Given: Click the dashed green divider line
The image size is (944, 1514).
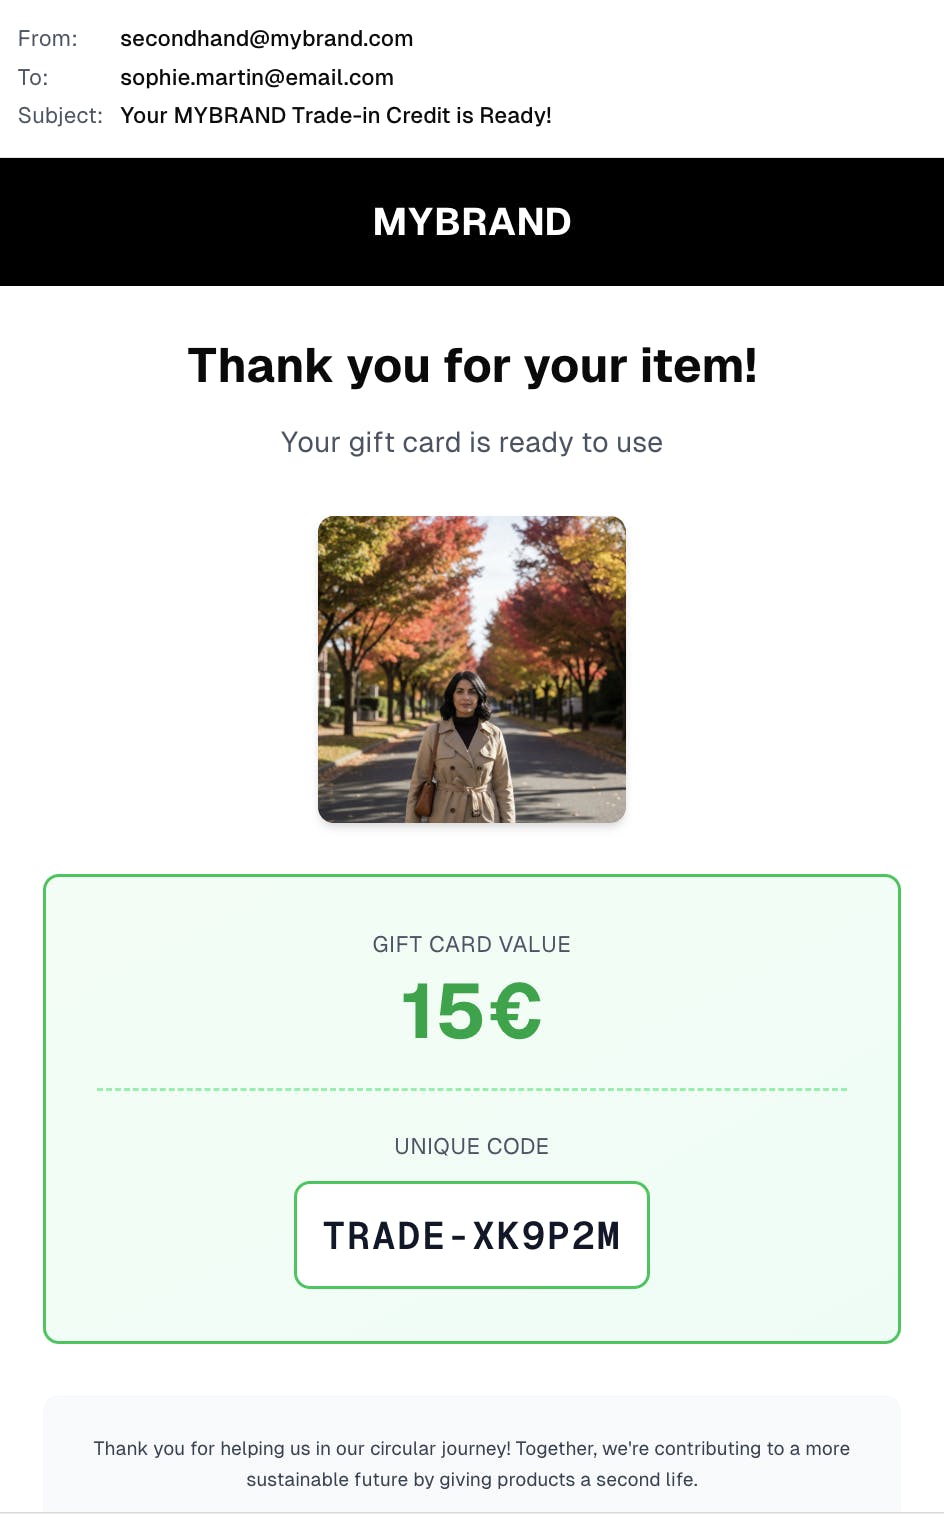Looking at the screenshot, I should point(472,1089).
